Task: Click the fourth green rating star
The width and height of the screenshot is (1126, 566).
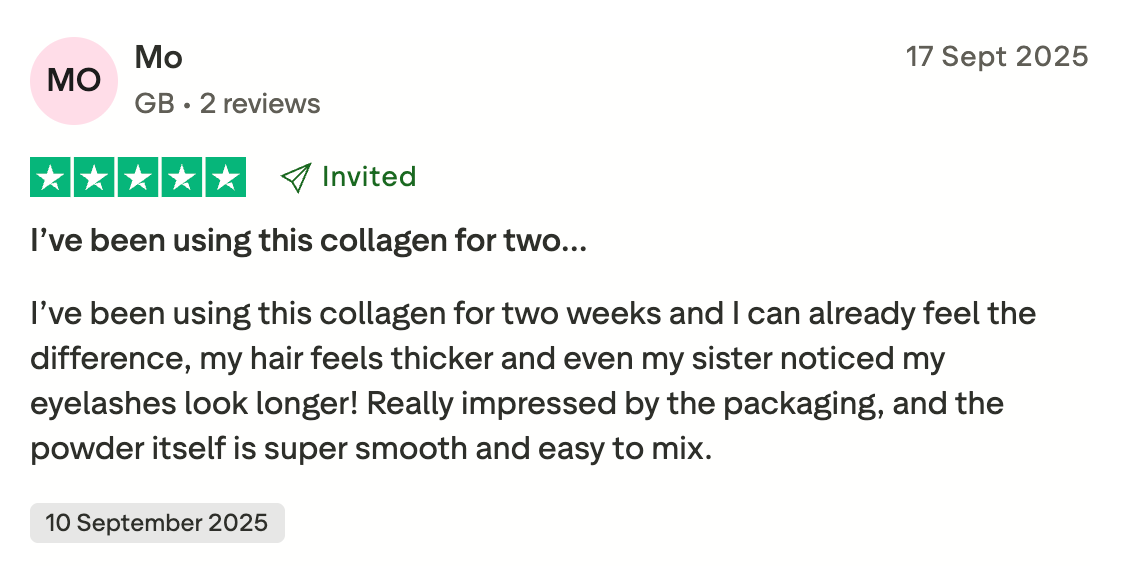Action: tap(181, 178)
